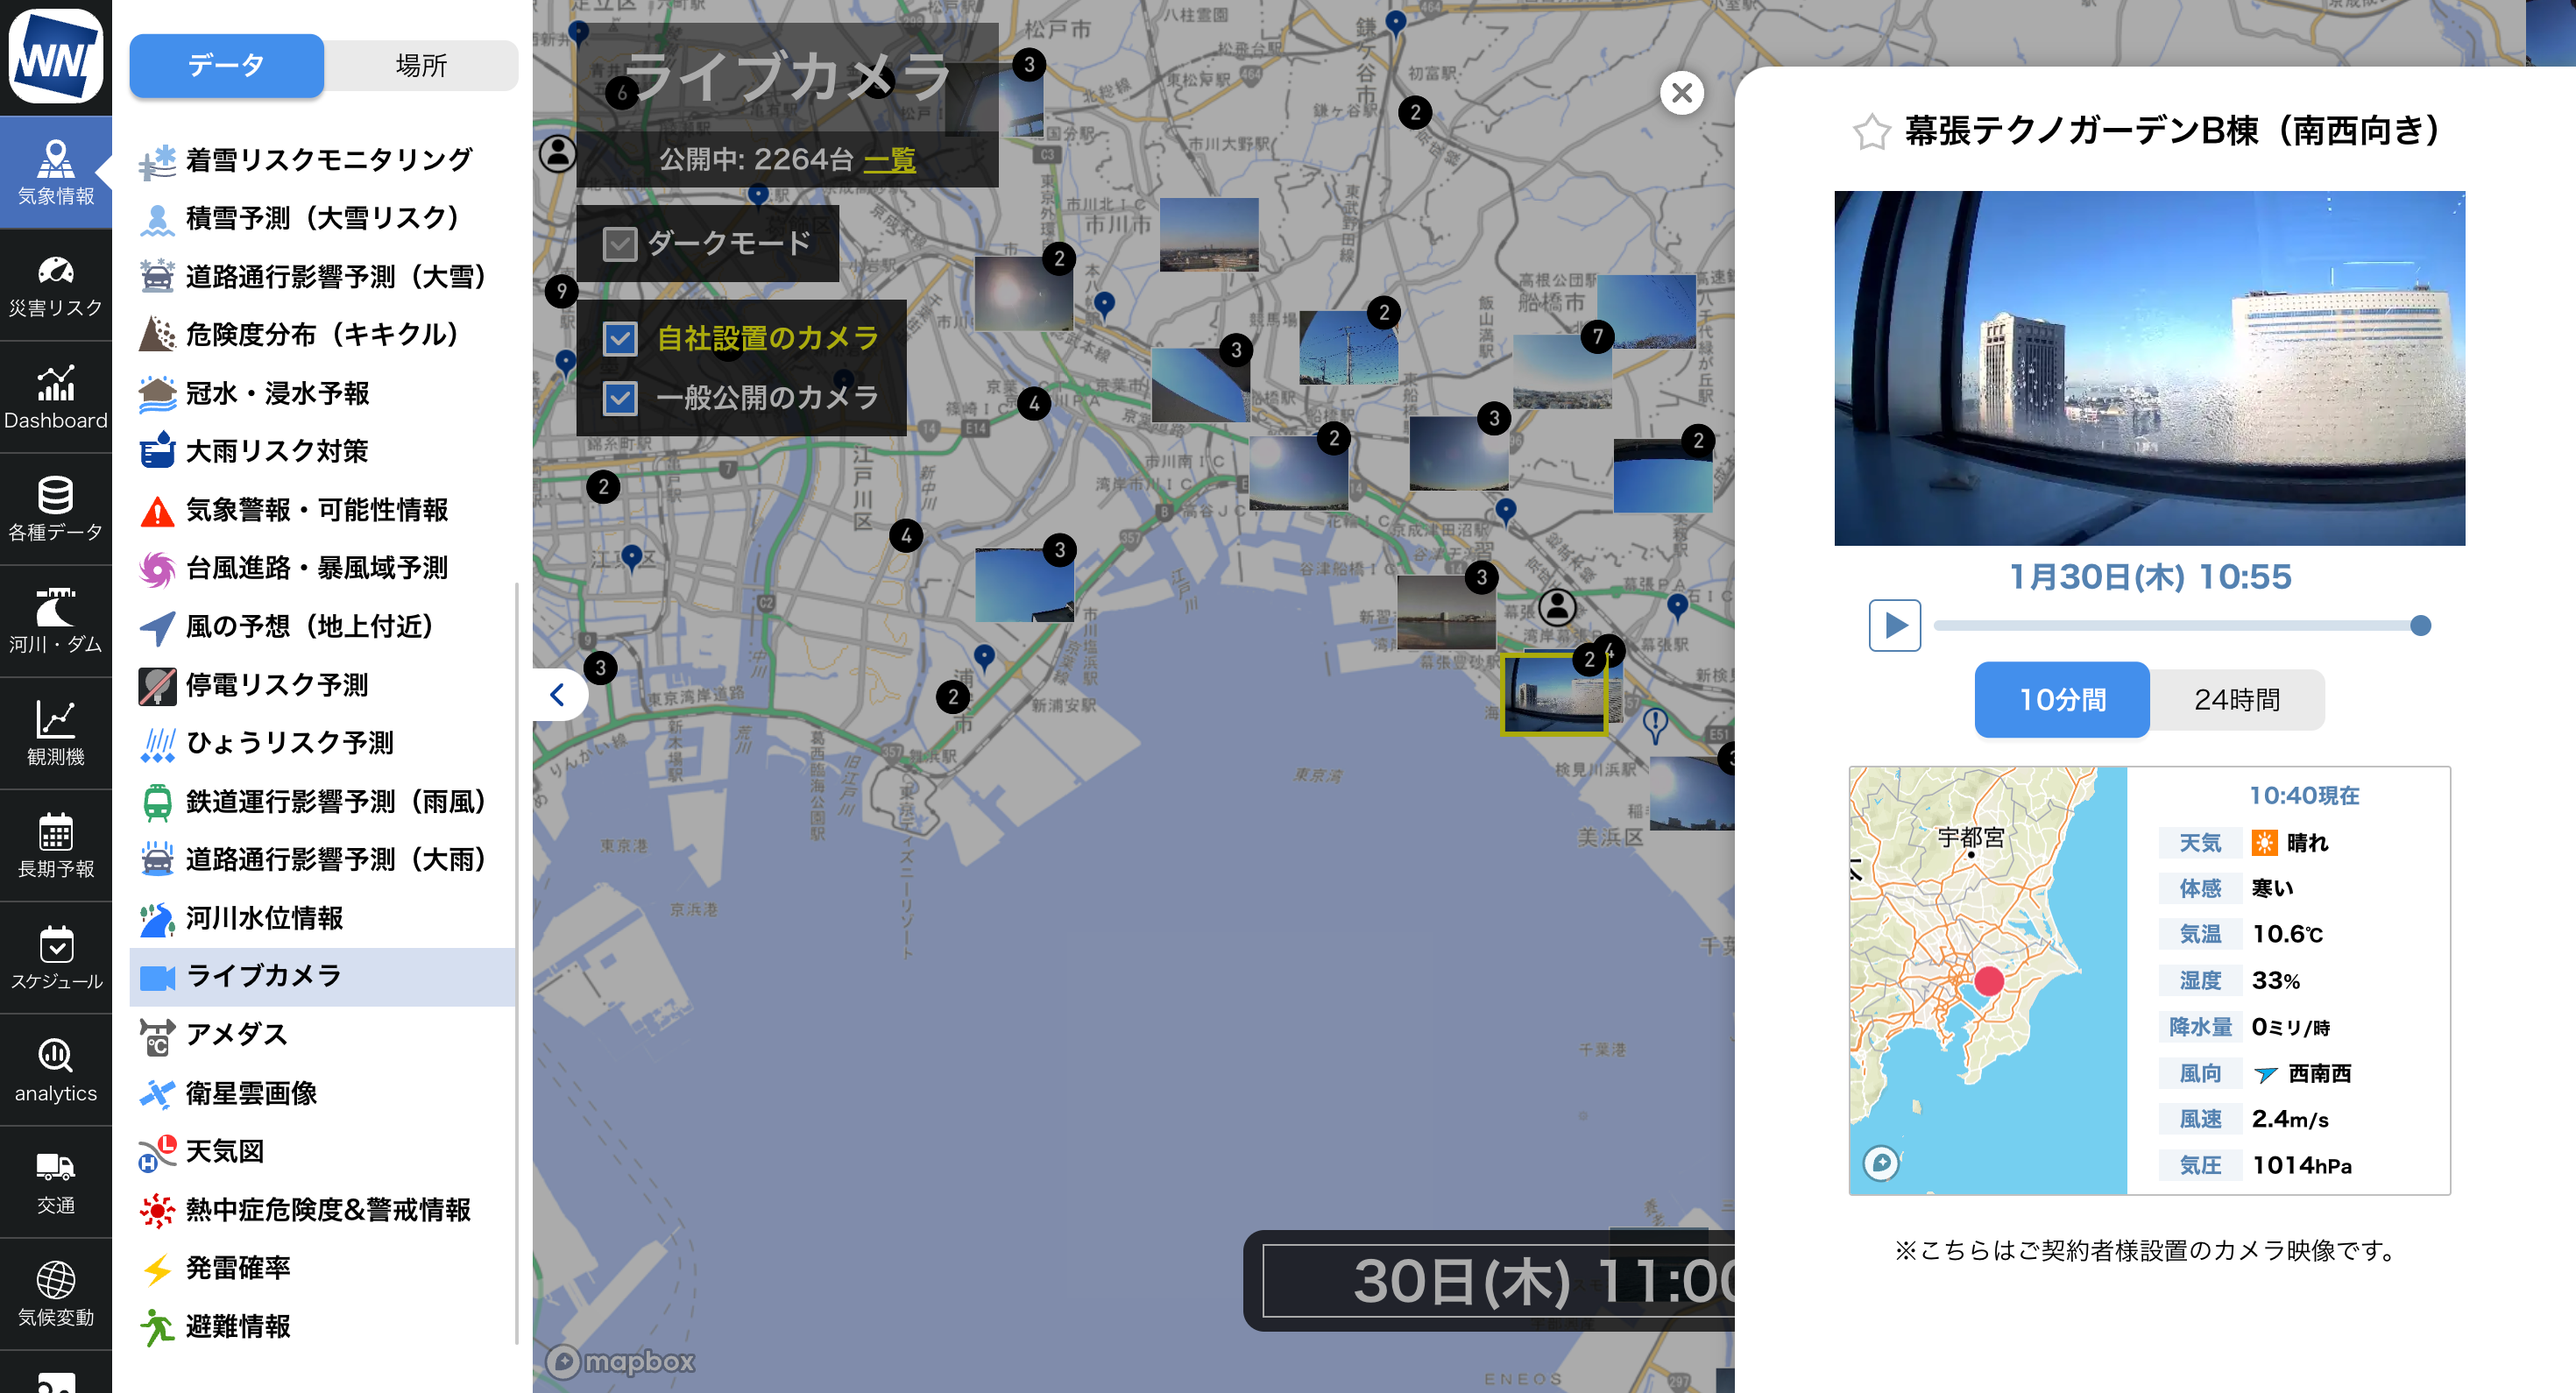Enable the ダークモード checkbox

coord(620,244)
